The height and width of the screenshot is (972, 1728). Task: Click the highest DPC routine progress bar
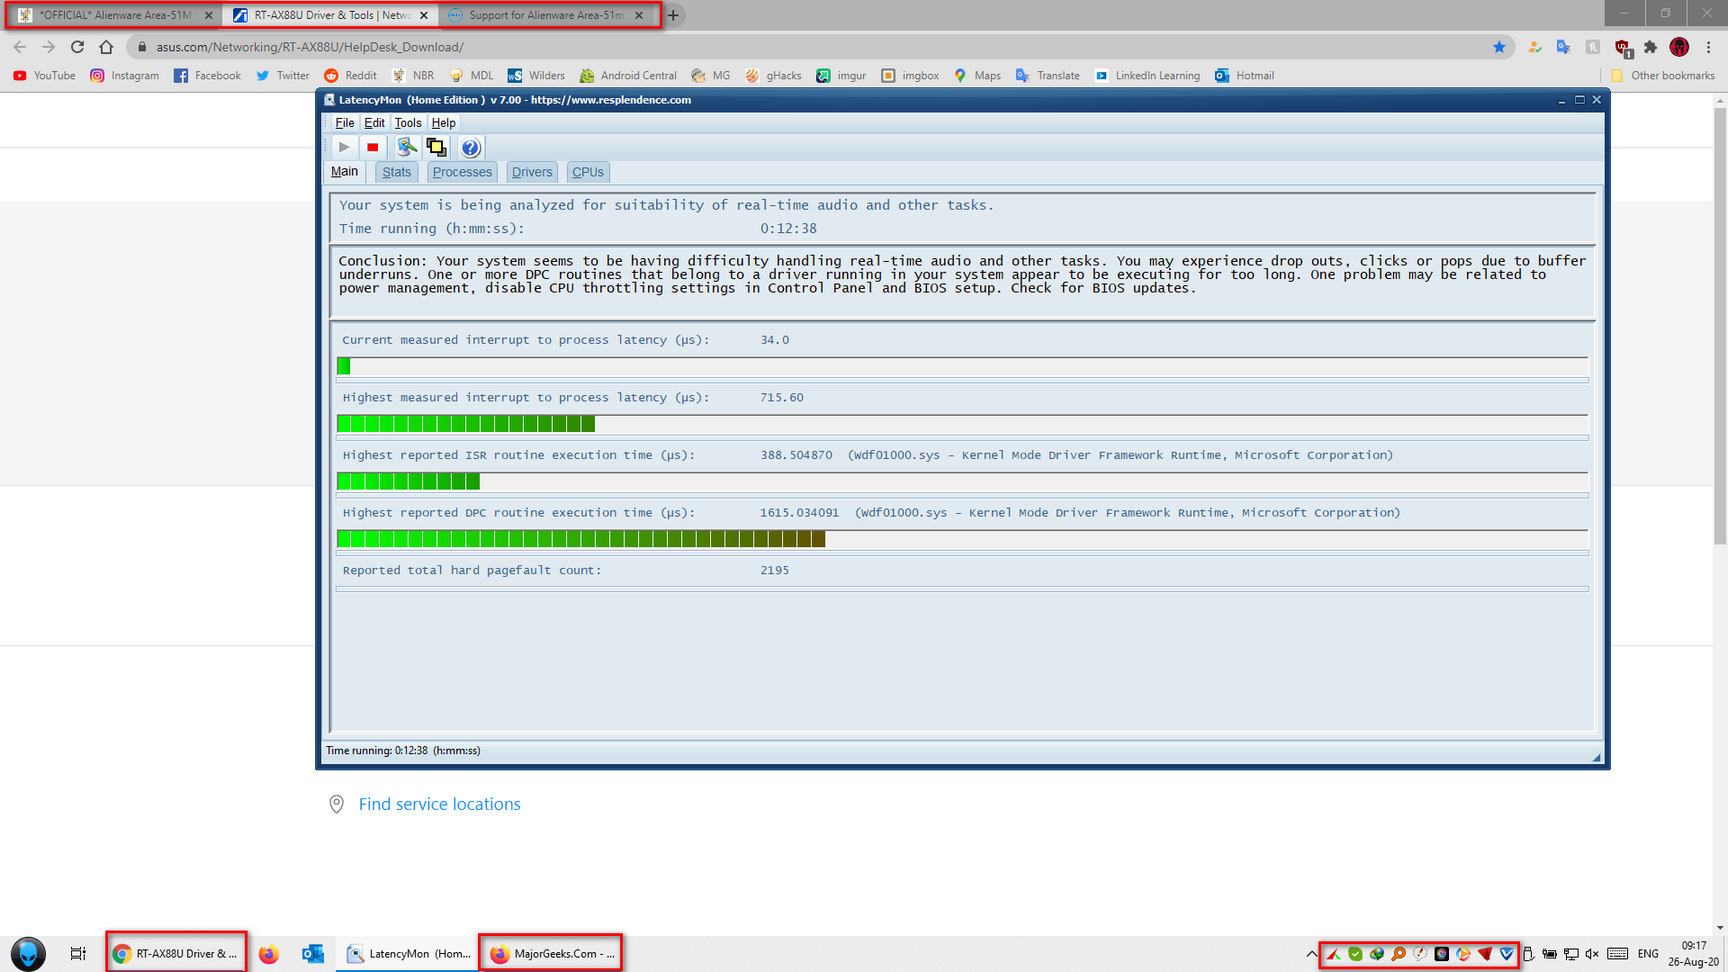pyautogui.click(x=962, y=539)
